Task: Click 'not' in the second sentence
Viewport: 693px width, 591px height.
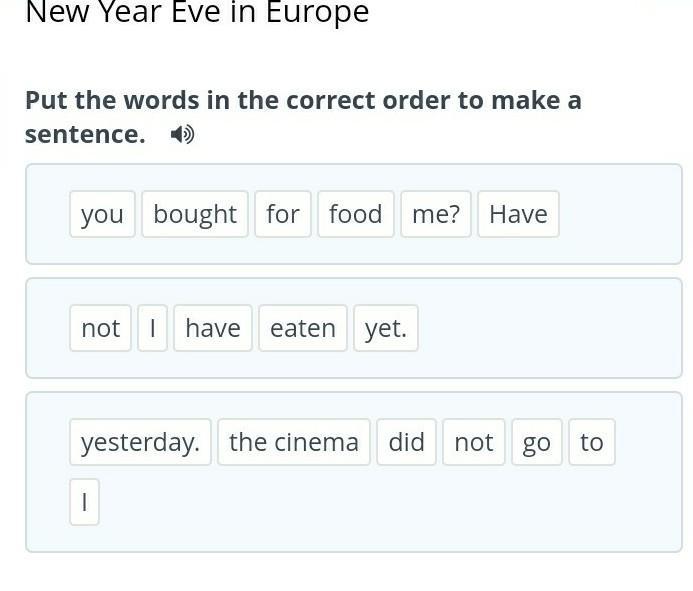Action: [x=100, y=328]
